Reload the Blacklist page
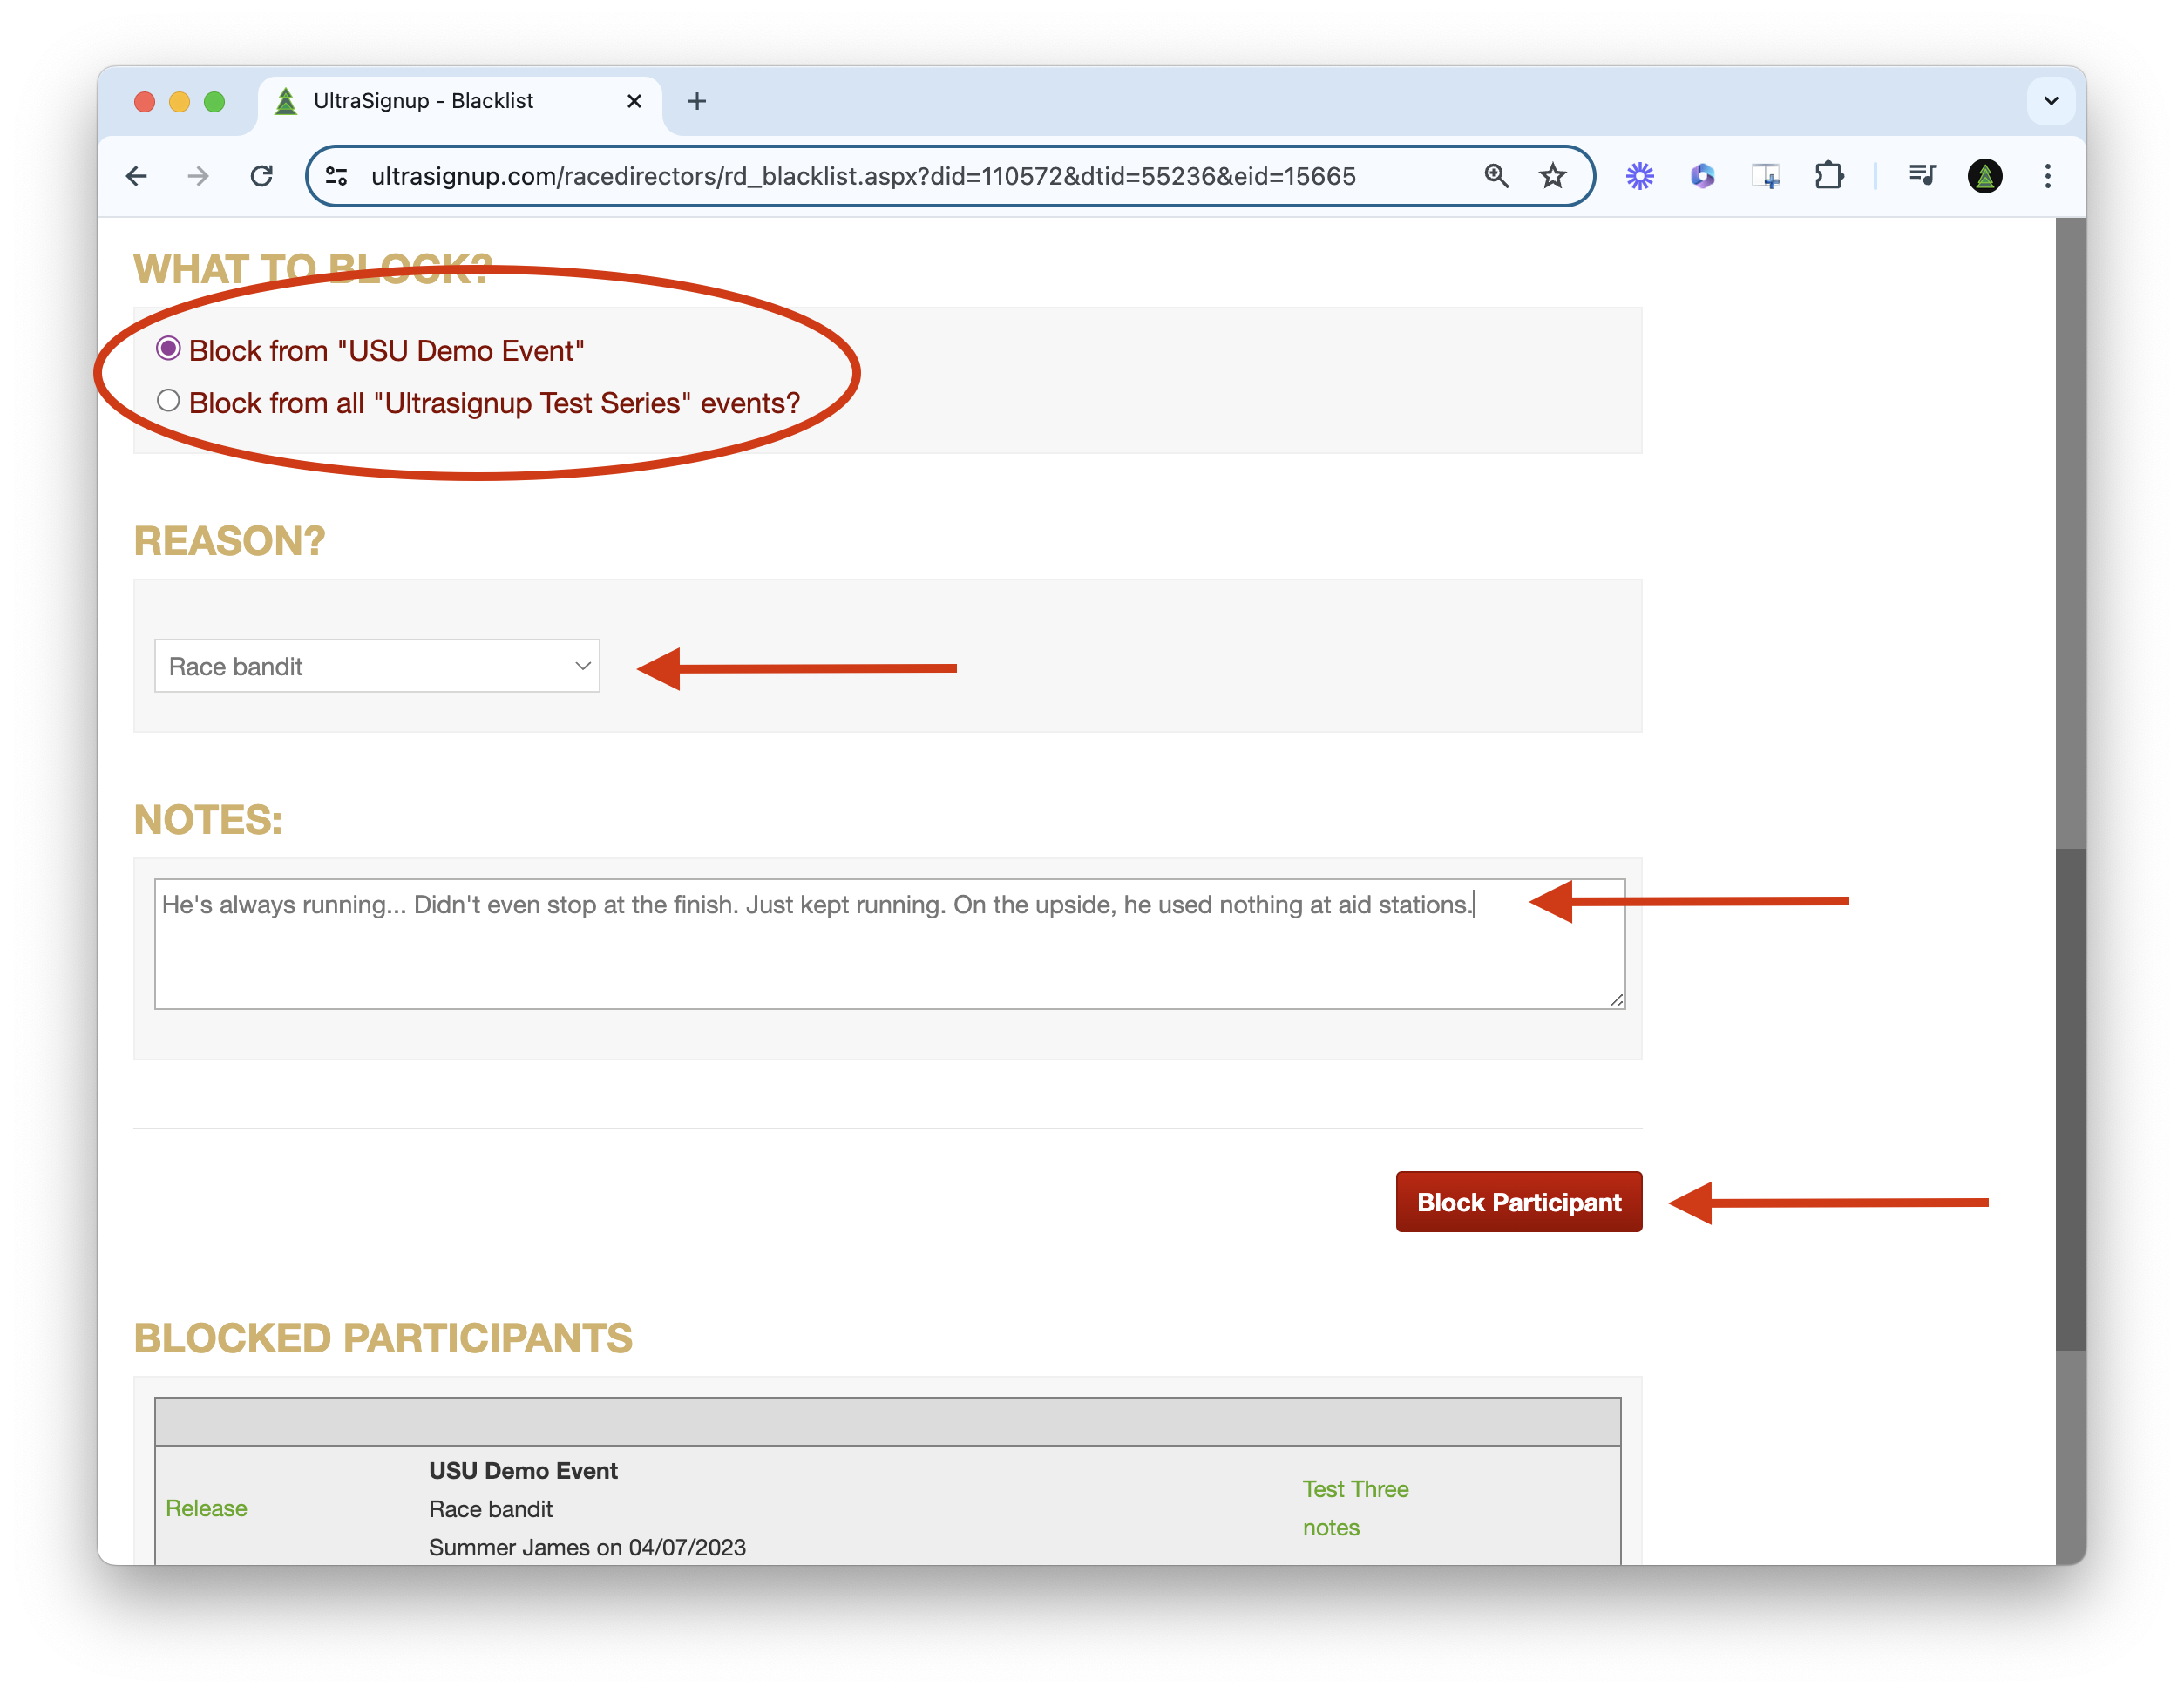This screenshot has width=2184, height=1694. tap(263, 175)
